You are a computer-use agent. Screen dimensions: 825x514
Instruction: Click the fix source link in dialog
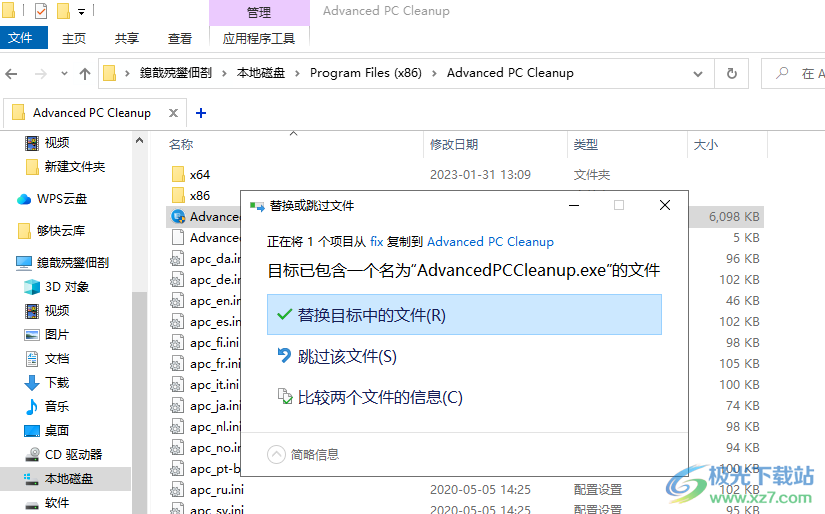coord(377,241)
